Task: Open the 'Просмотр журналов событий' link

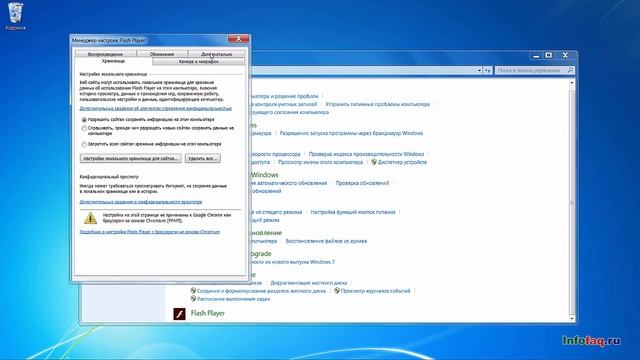Action: 376,291
